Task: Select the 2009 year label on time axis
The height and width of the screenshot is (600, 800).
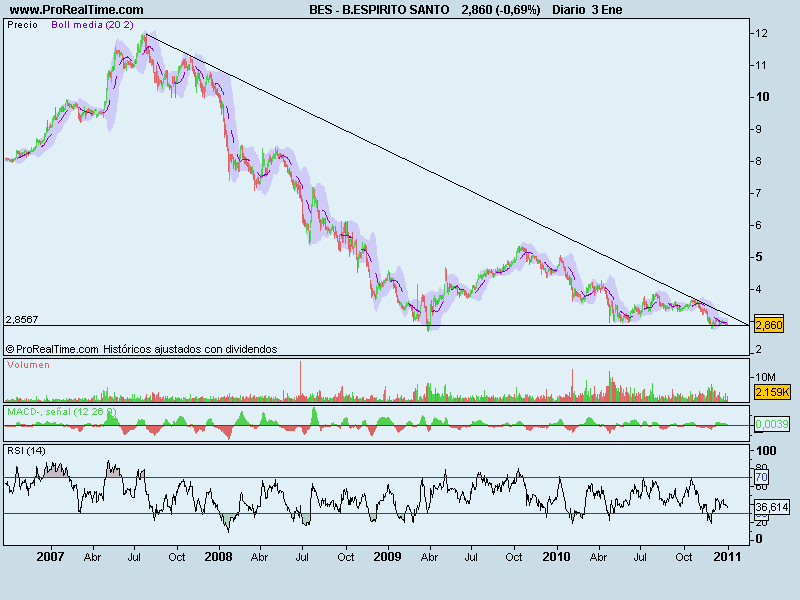Action: pos(387,556)
